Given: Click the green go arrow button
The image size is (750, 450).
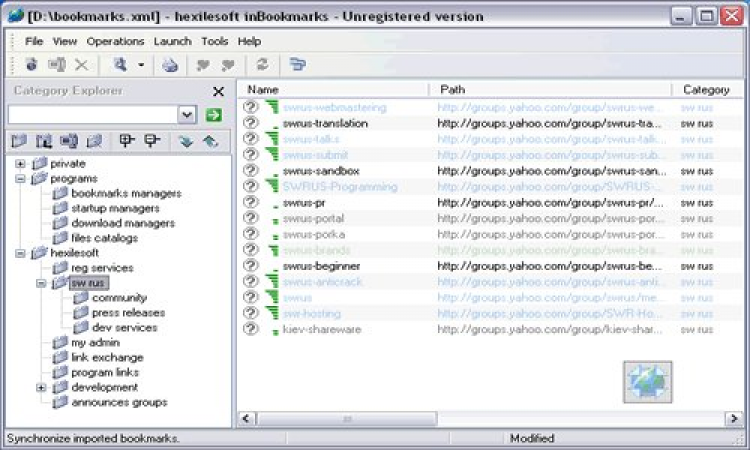Looking at the screenshot, I should coord(214,115).
